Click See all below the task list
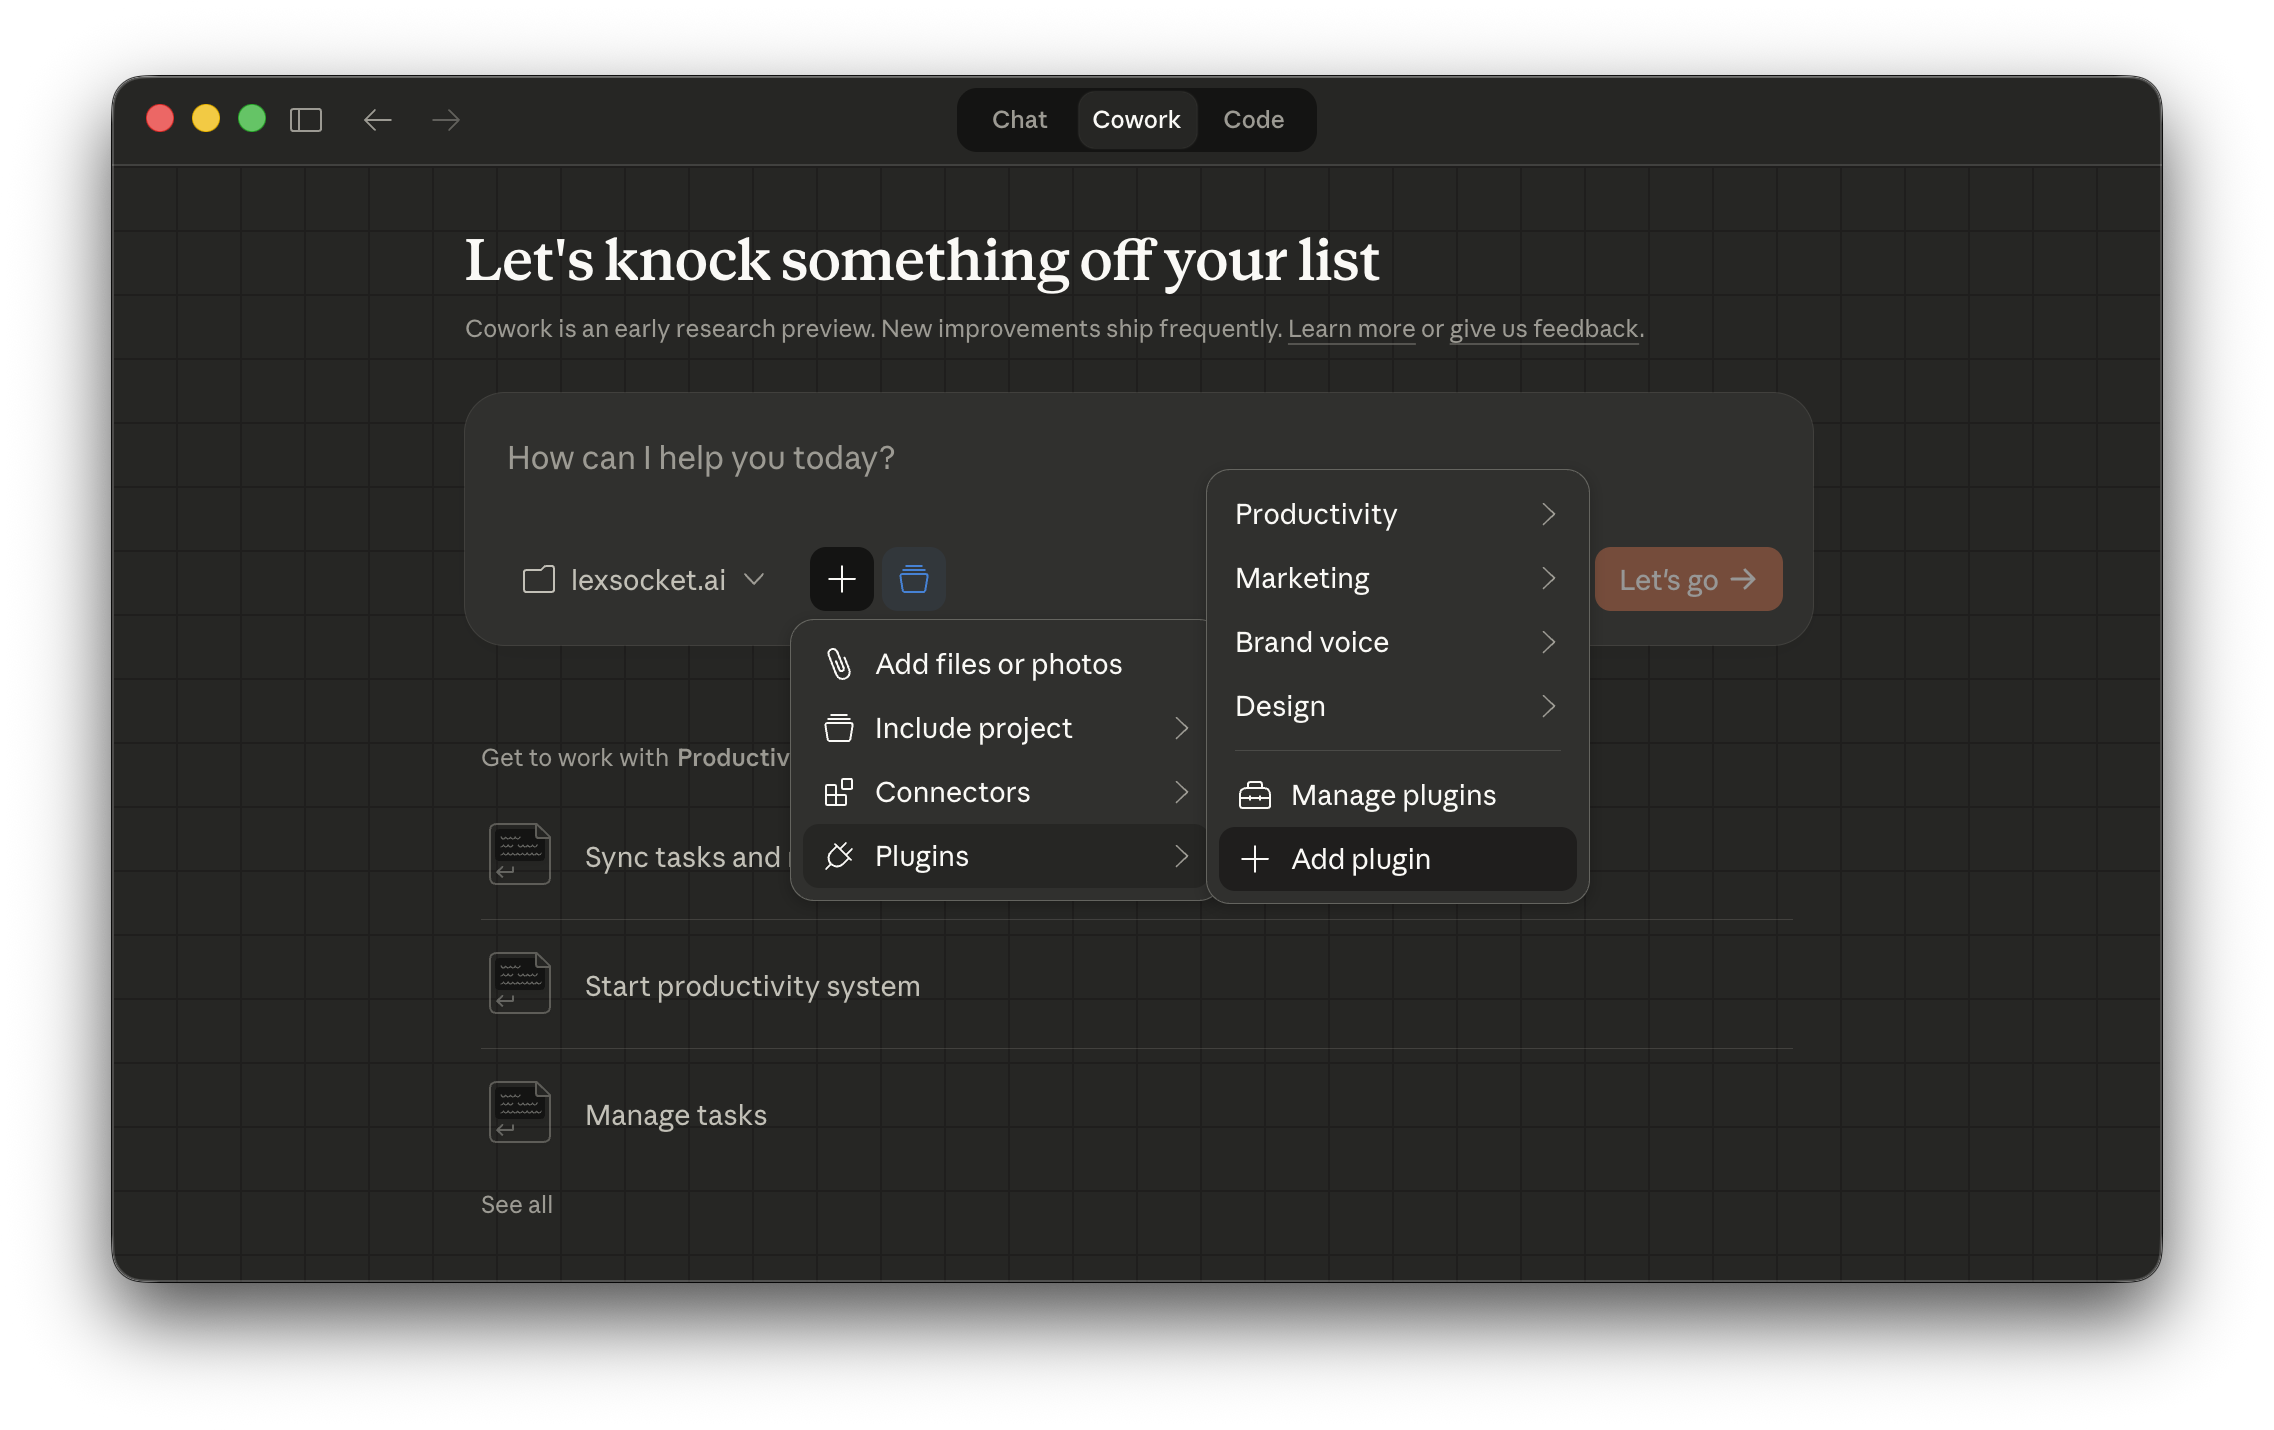The height and width of the screenshot is (1430, 2274). coord(516,1204)
